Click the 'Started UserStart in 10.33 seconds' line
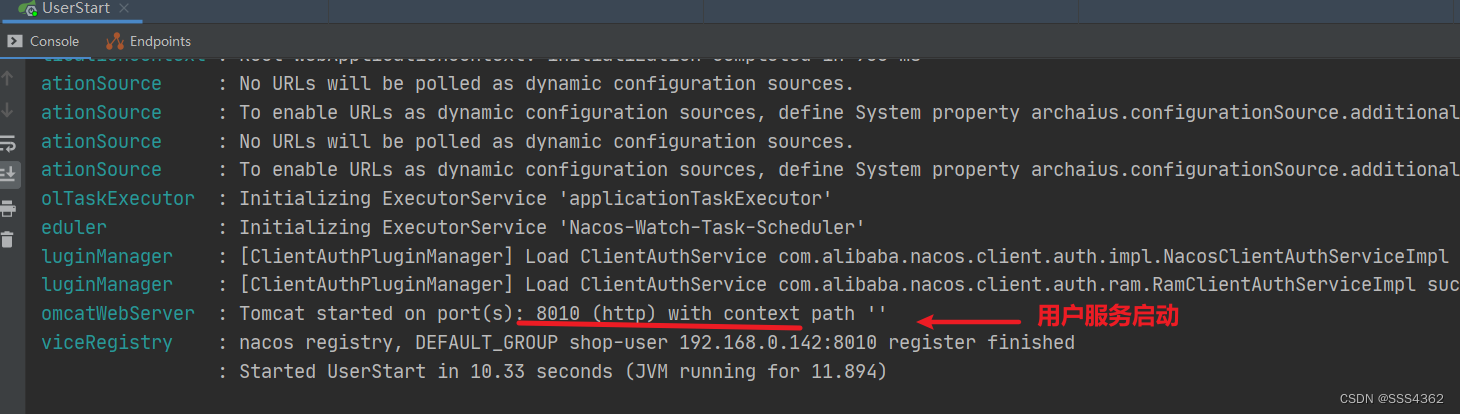This screenshot has width=1460, height=414. point(562,372)
